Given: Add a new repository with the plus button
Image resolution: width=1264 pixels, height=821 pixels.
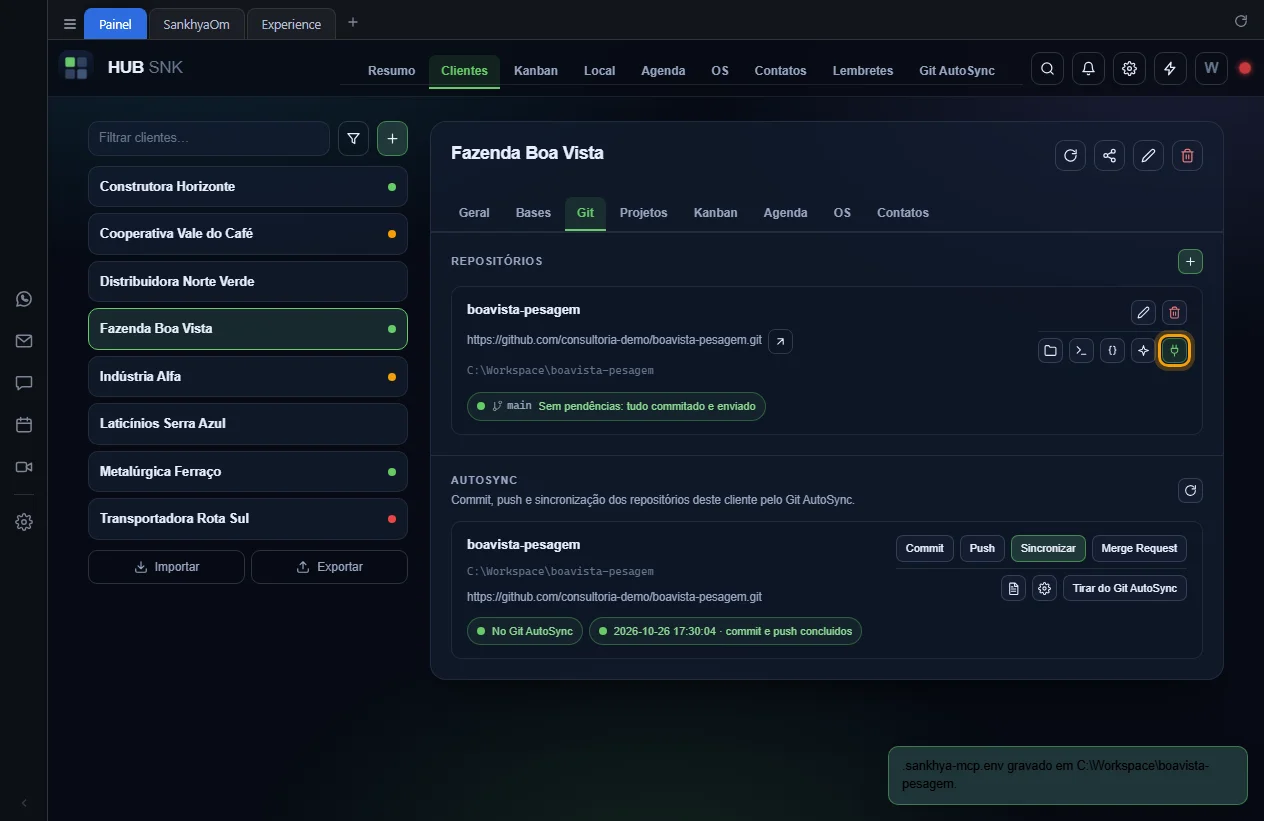Looking at the screenshot, I should click(x=1190, y=261).
